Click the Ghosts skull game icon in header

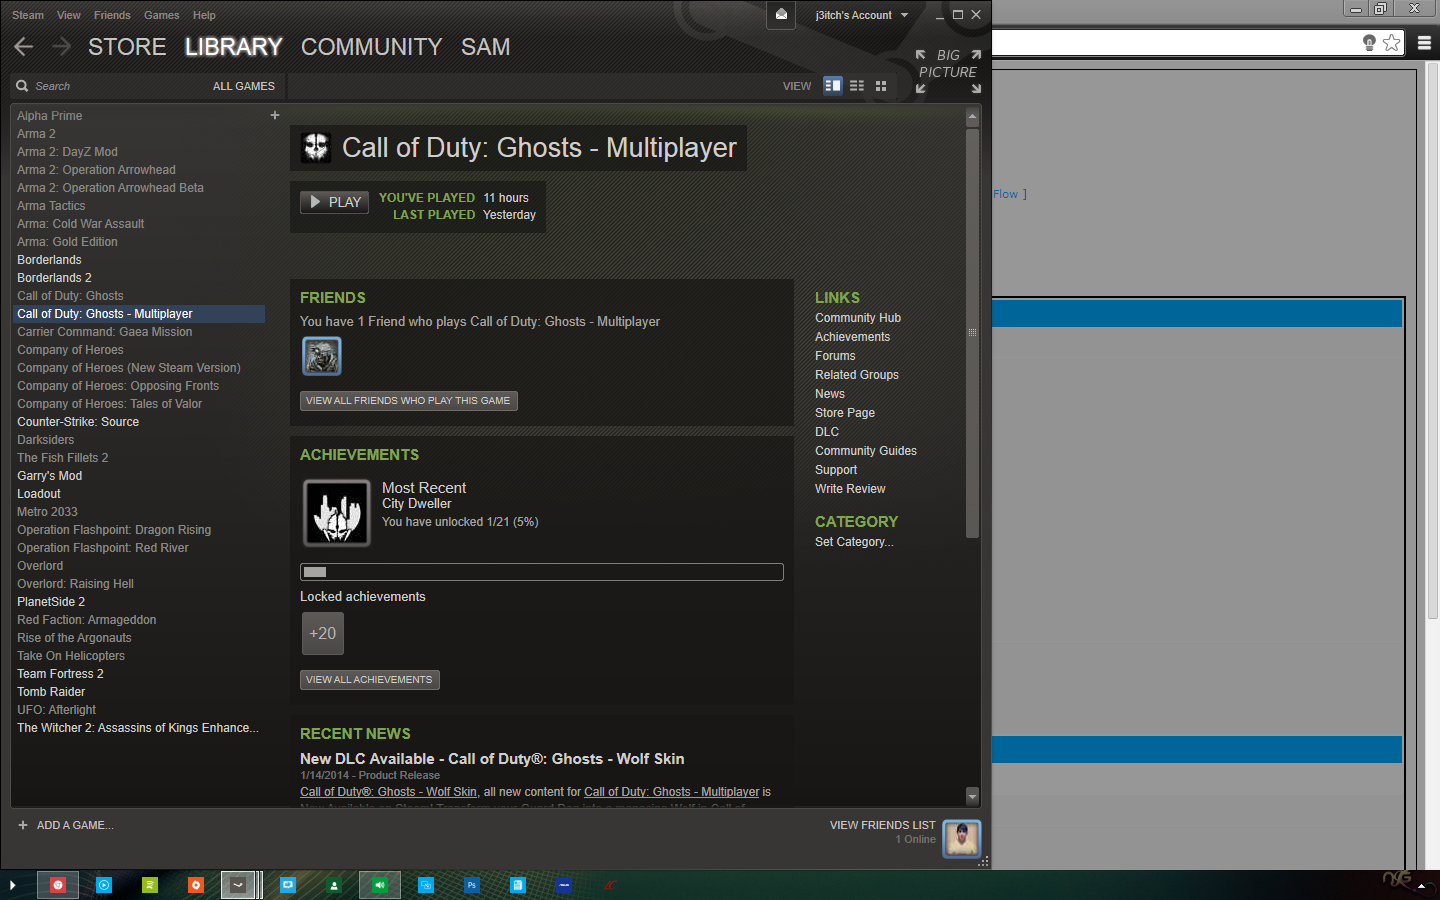pos(316,147)
